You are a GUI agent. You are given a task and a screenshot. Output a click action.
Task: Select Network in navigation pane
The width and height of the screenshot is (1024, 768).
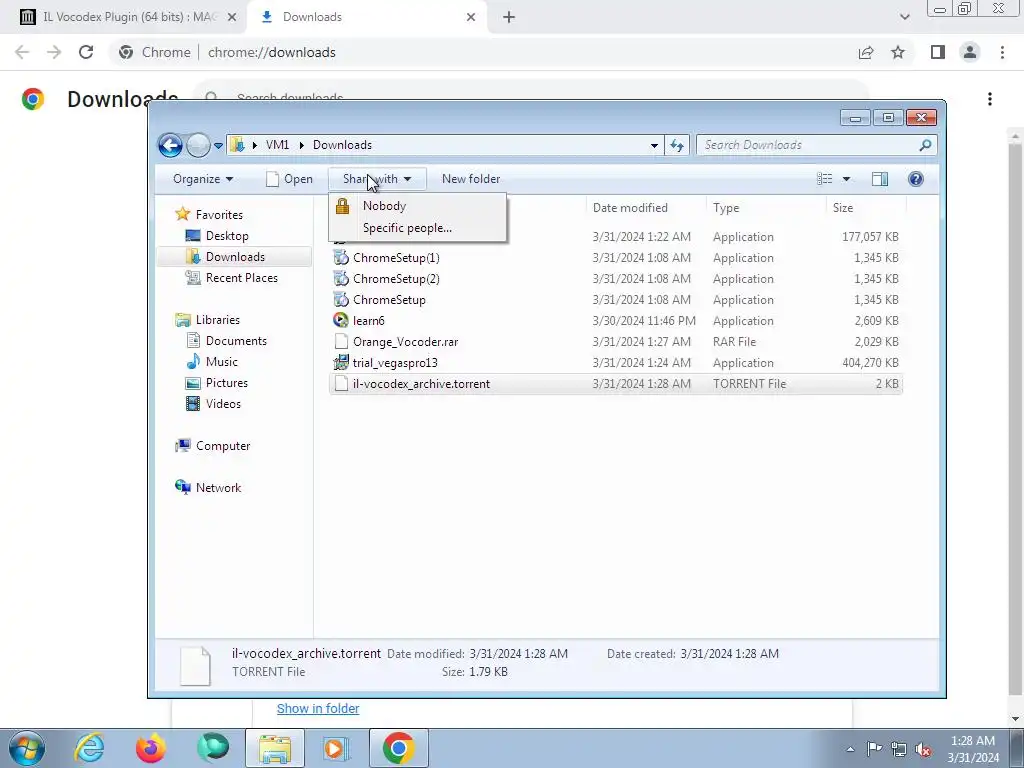218,487
